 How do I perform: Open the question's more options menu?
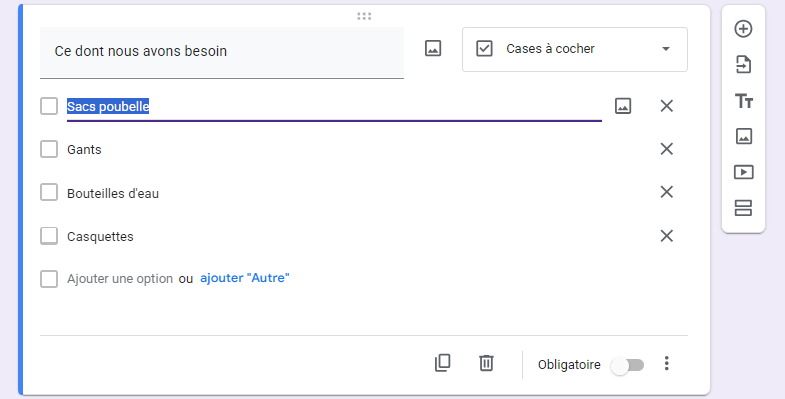(x=666, y=363)
